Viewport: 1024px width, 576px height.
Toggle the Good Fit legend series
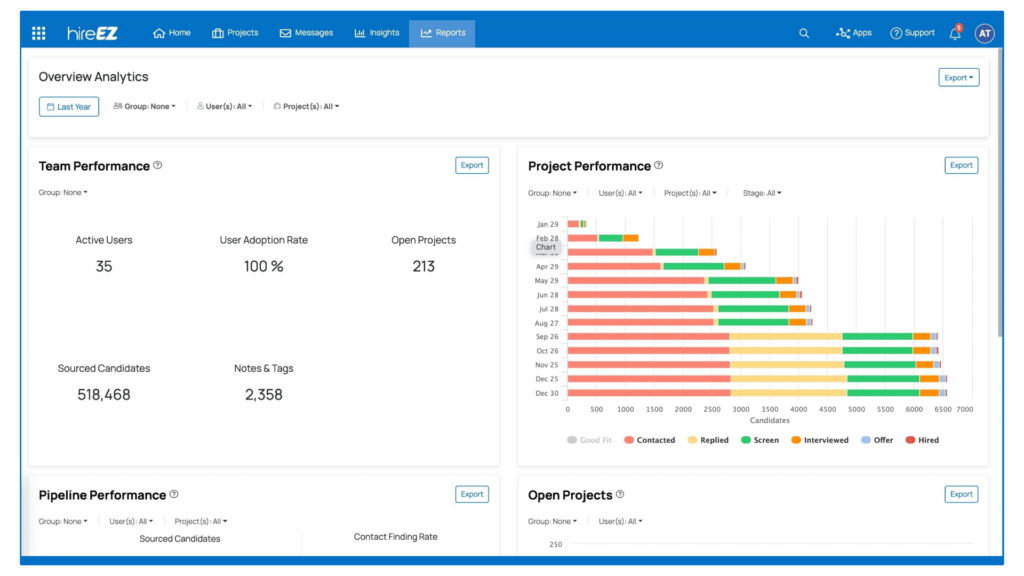coord(589,440)
